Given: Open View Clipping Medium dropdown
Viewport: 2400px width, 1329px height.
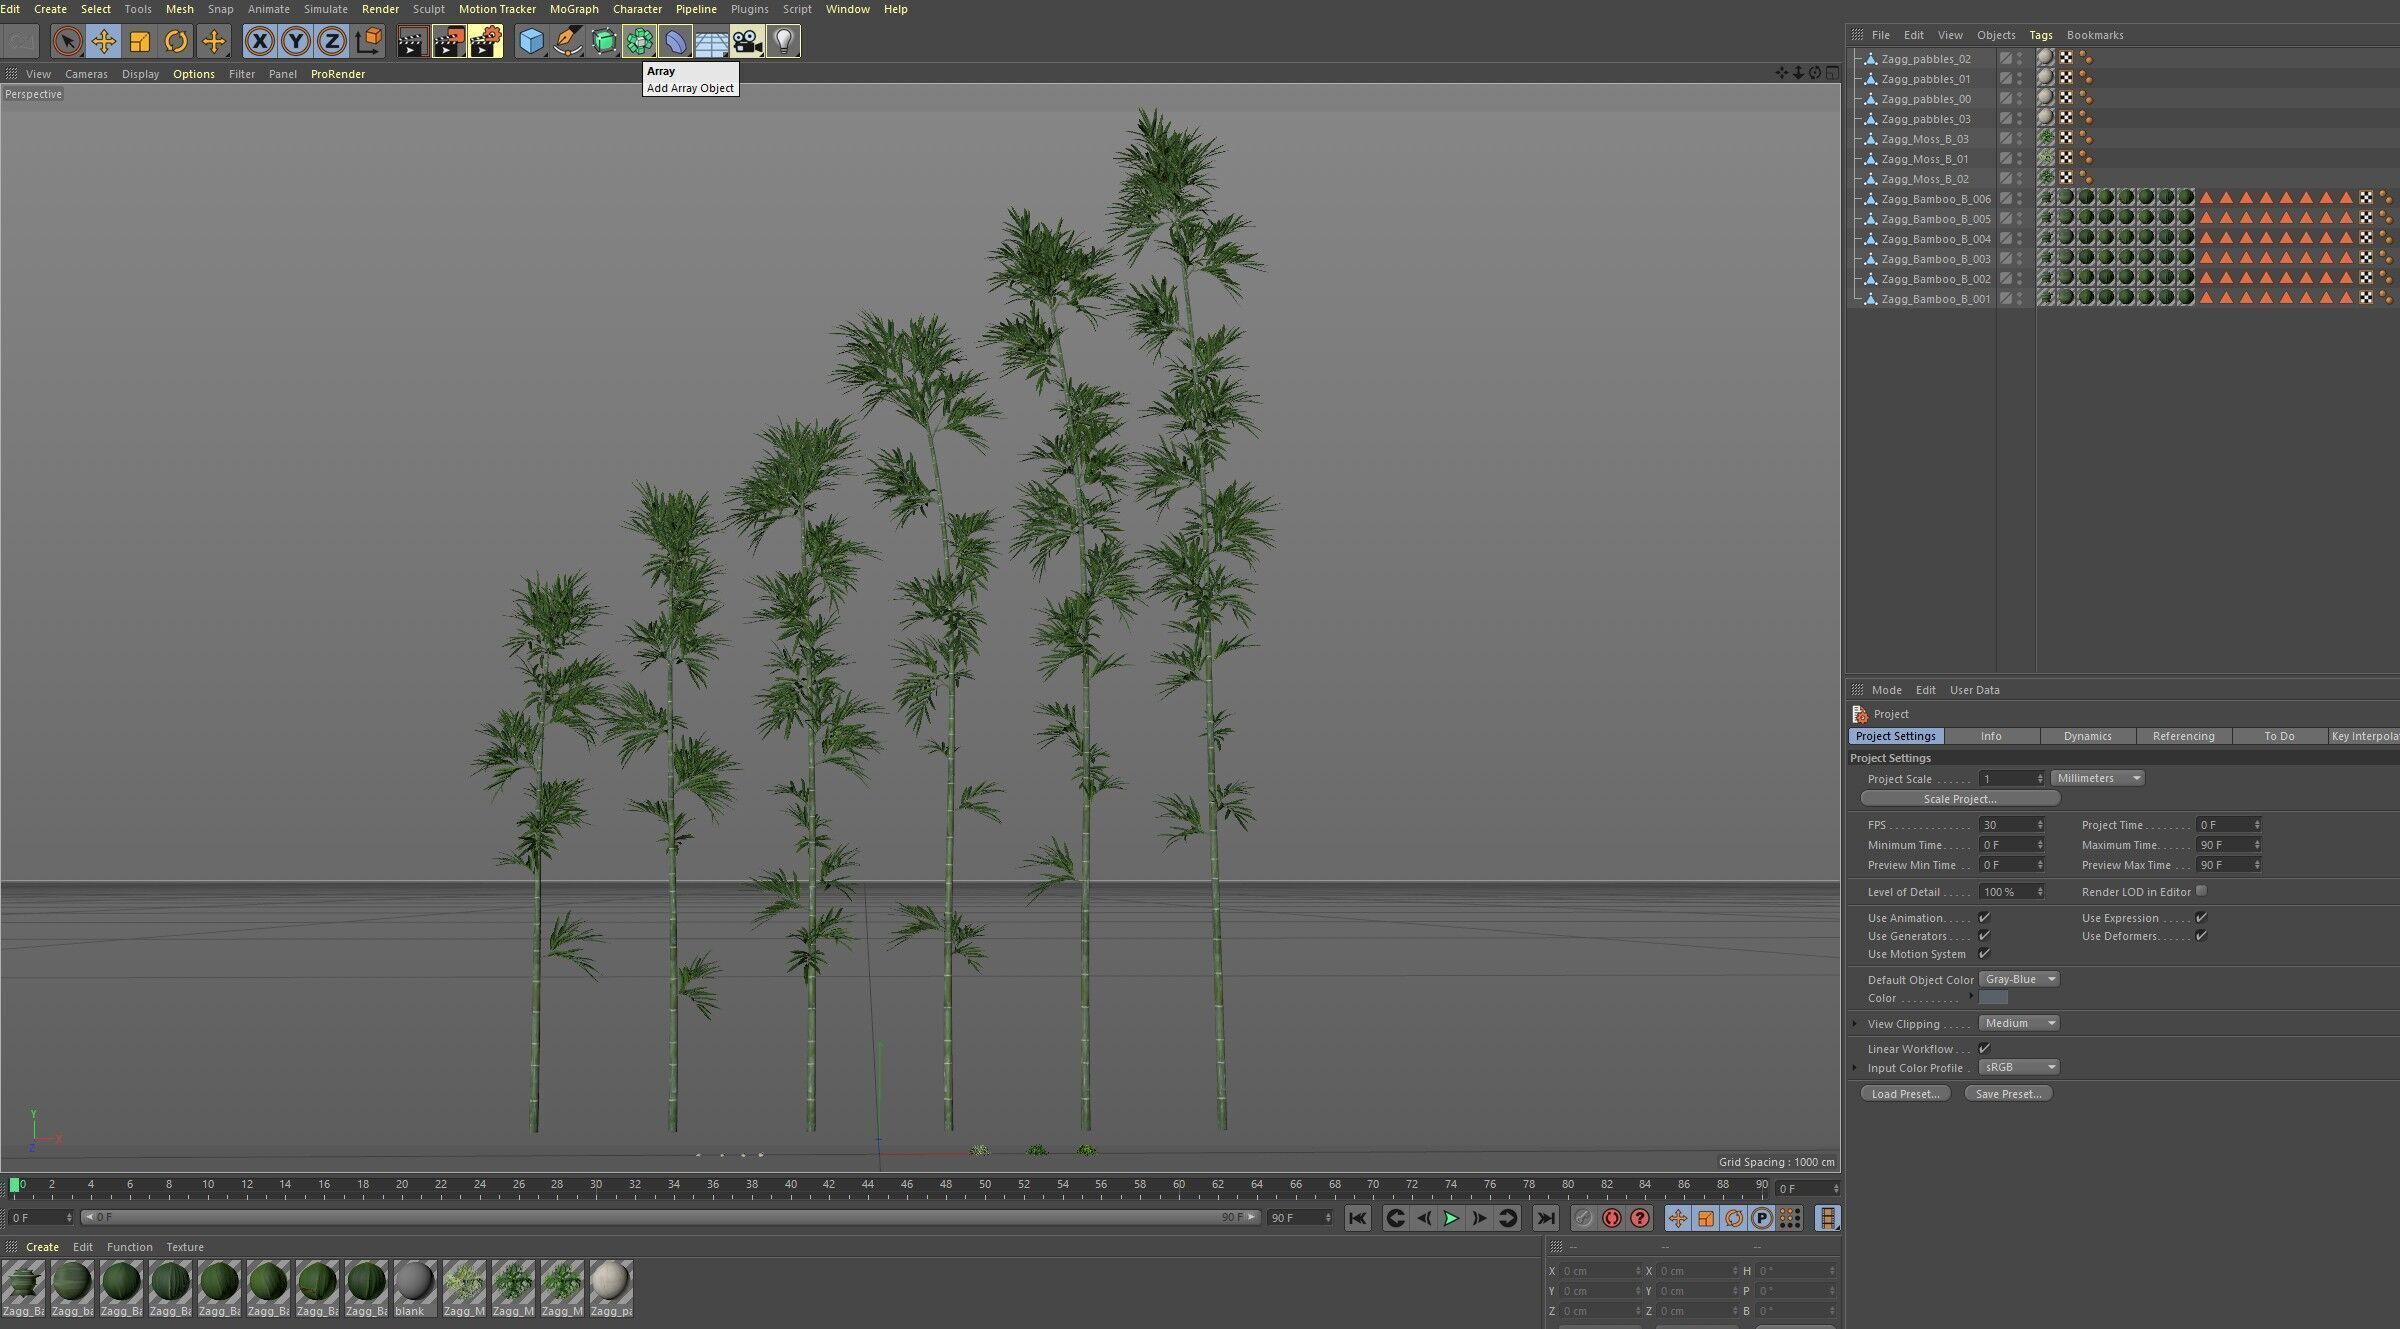Looking at the screenshot, I should [x=2019, y=1023].
